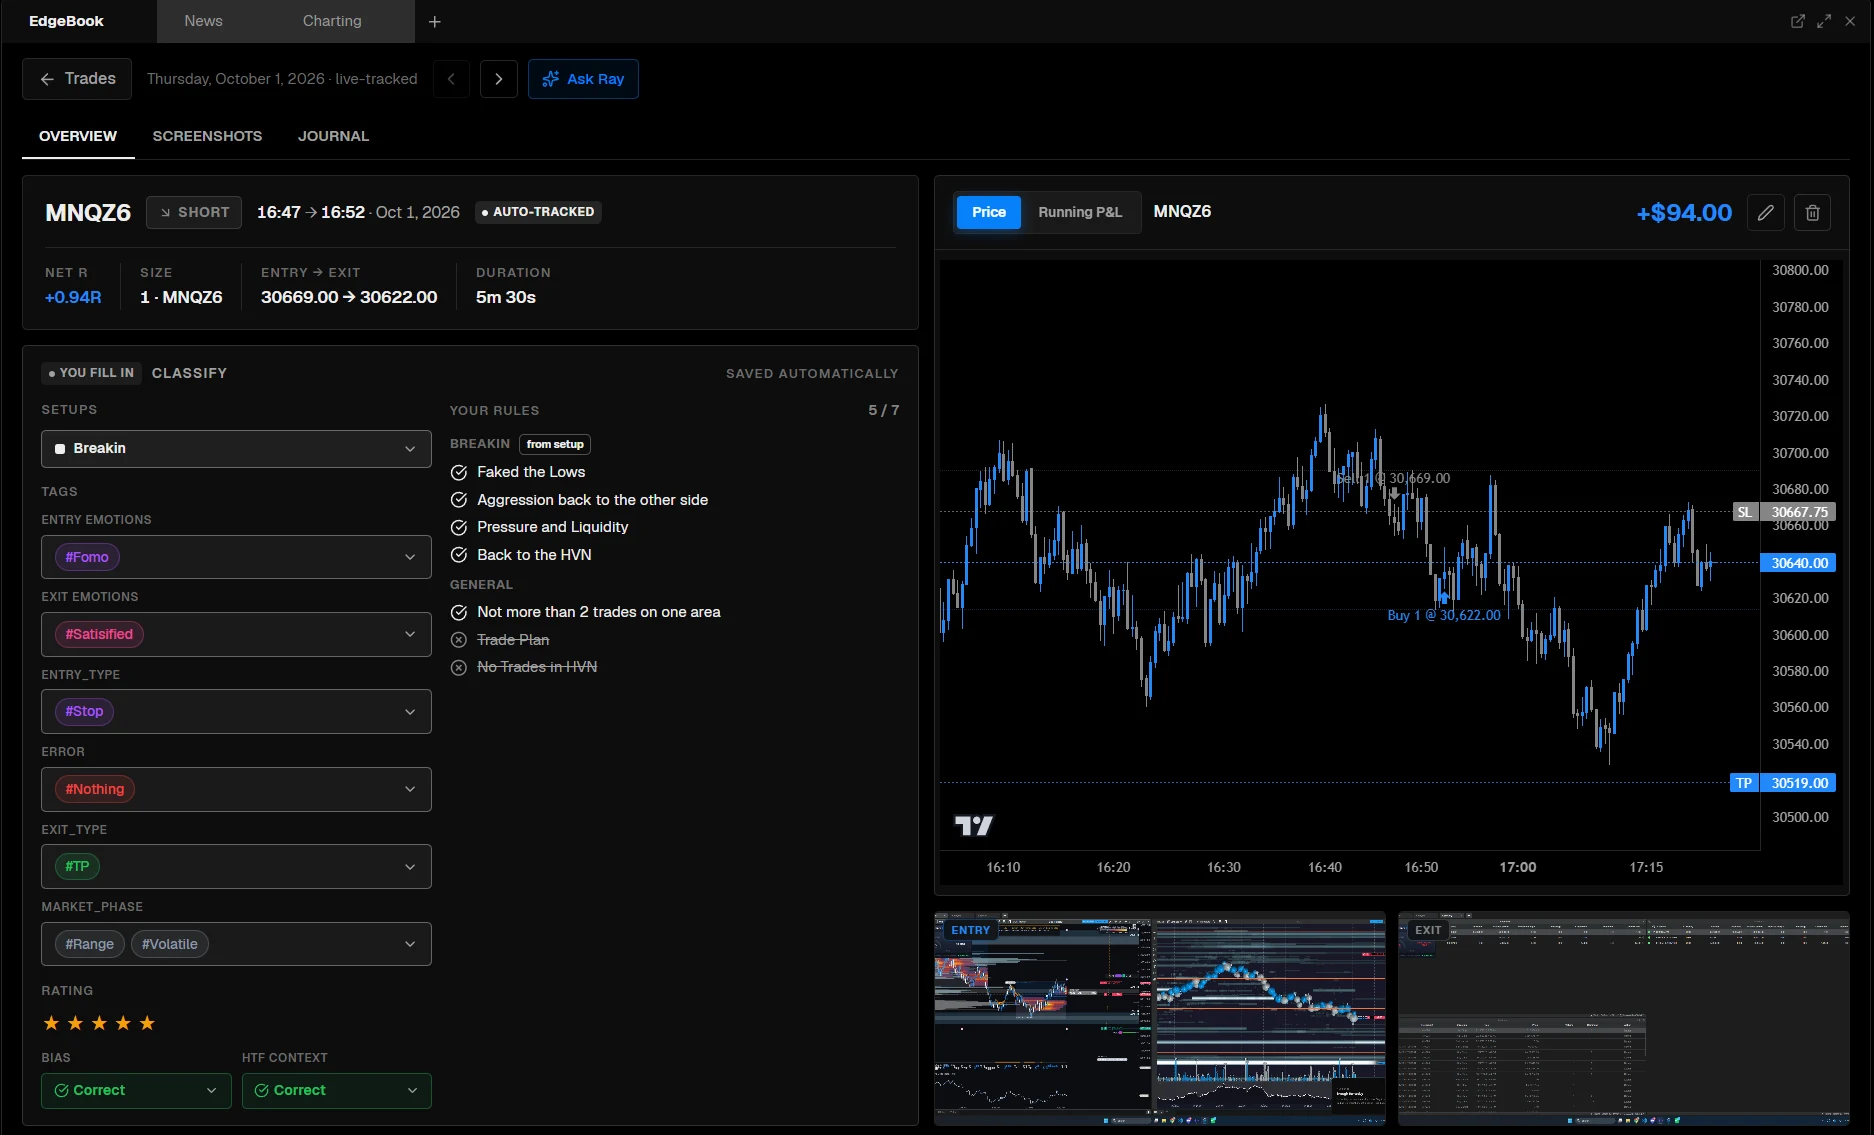Viewport: 1874px width, 1135px height.
Task: Open the Breakin setups dropdown
Action: pos(236,449)
